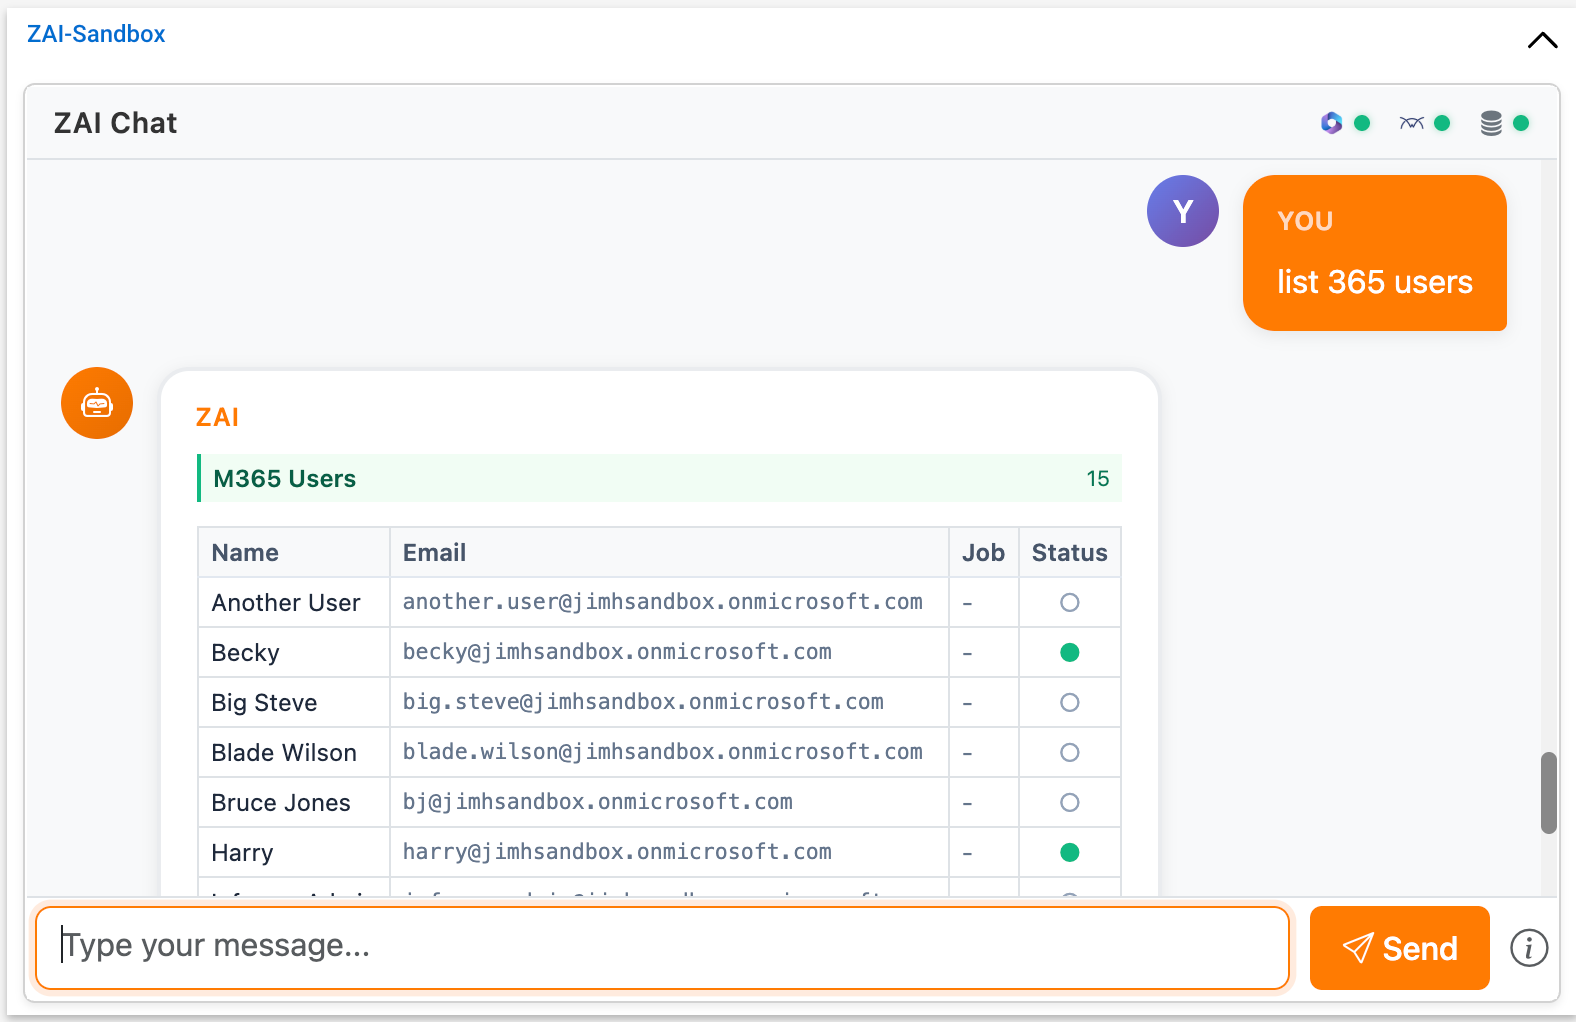Click empty status circle in Another User row

tap(1070, 603)
